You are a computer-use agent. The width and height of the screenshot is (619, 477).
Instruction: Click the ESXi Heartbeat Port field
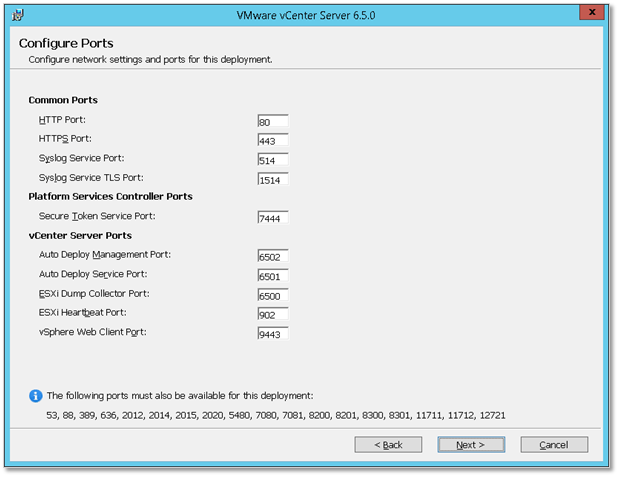pos(273,314)
